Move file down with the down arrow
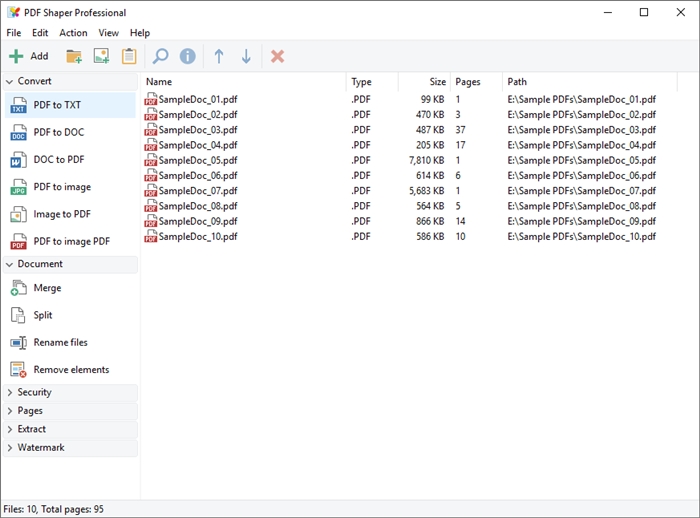This screenshot has height=518, width=700. coord(246,56)
